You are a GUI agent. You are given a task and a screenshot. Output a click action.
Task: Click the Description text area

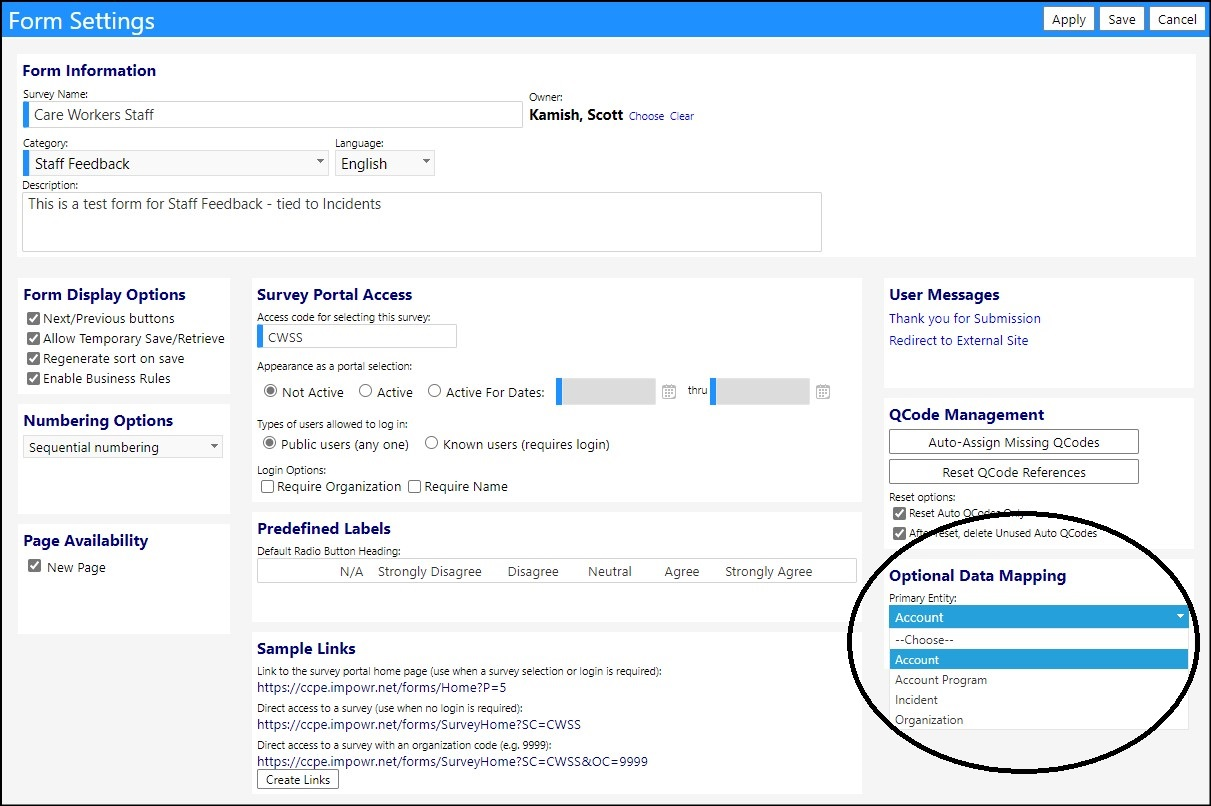coord(422,221)
